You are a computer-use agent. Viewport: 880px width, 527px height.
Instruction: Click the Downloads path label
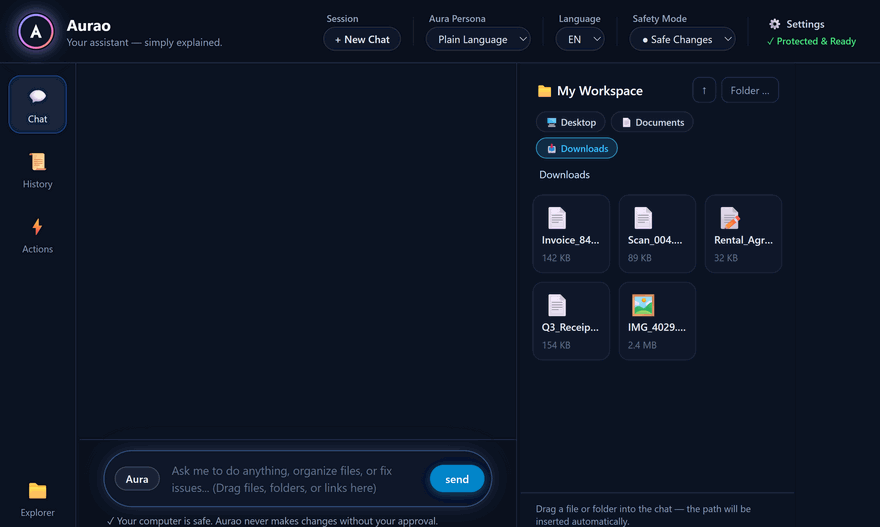coord(565,175)
